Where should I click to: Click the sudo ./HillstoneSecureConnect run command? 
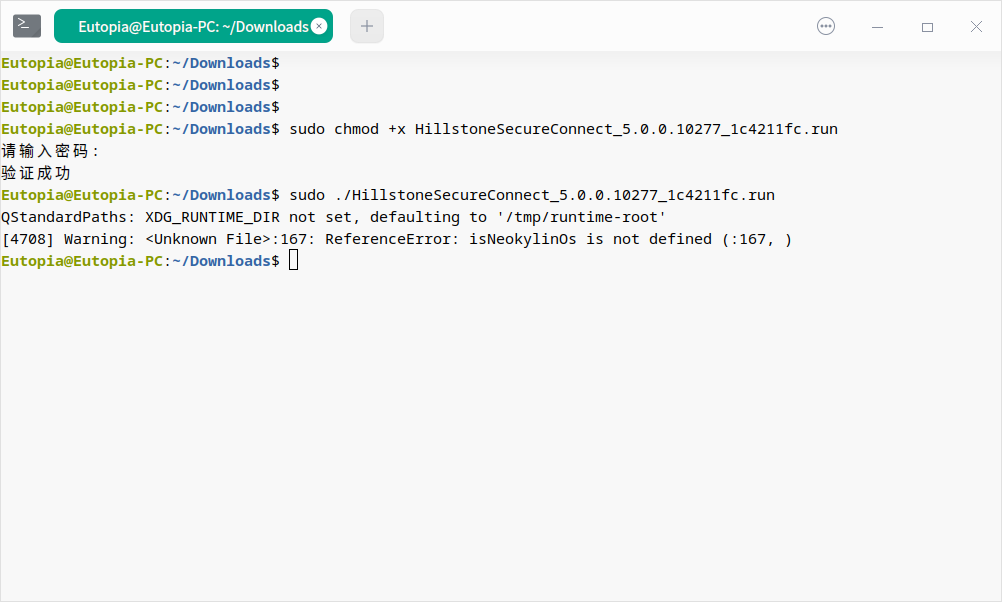pos(531,195)
